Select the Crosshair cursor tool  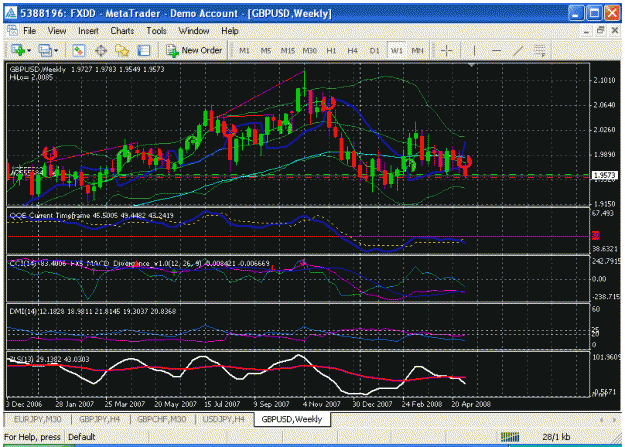click(x=447, y=51)
